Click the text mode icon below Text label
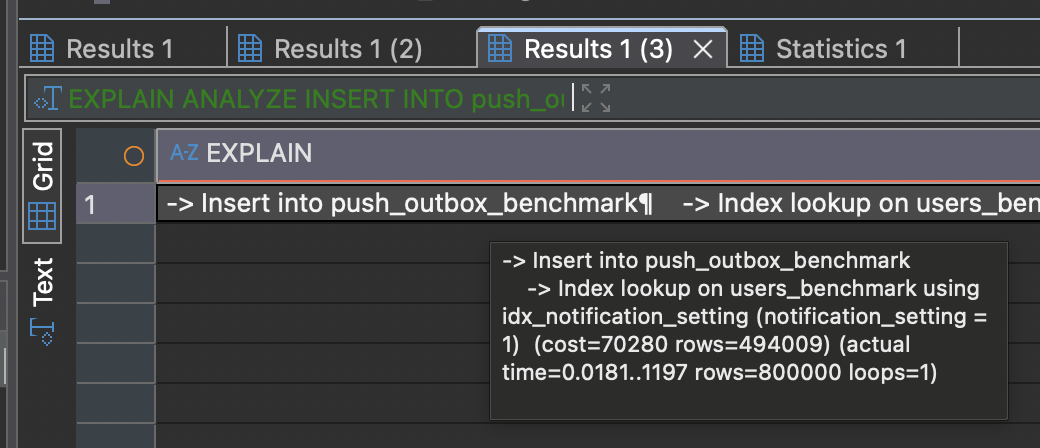This screenshot has height=448, width=1040. [x=42, y=329]
